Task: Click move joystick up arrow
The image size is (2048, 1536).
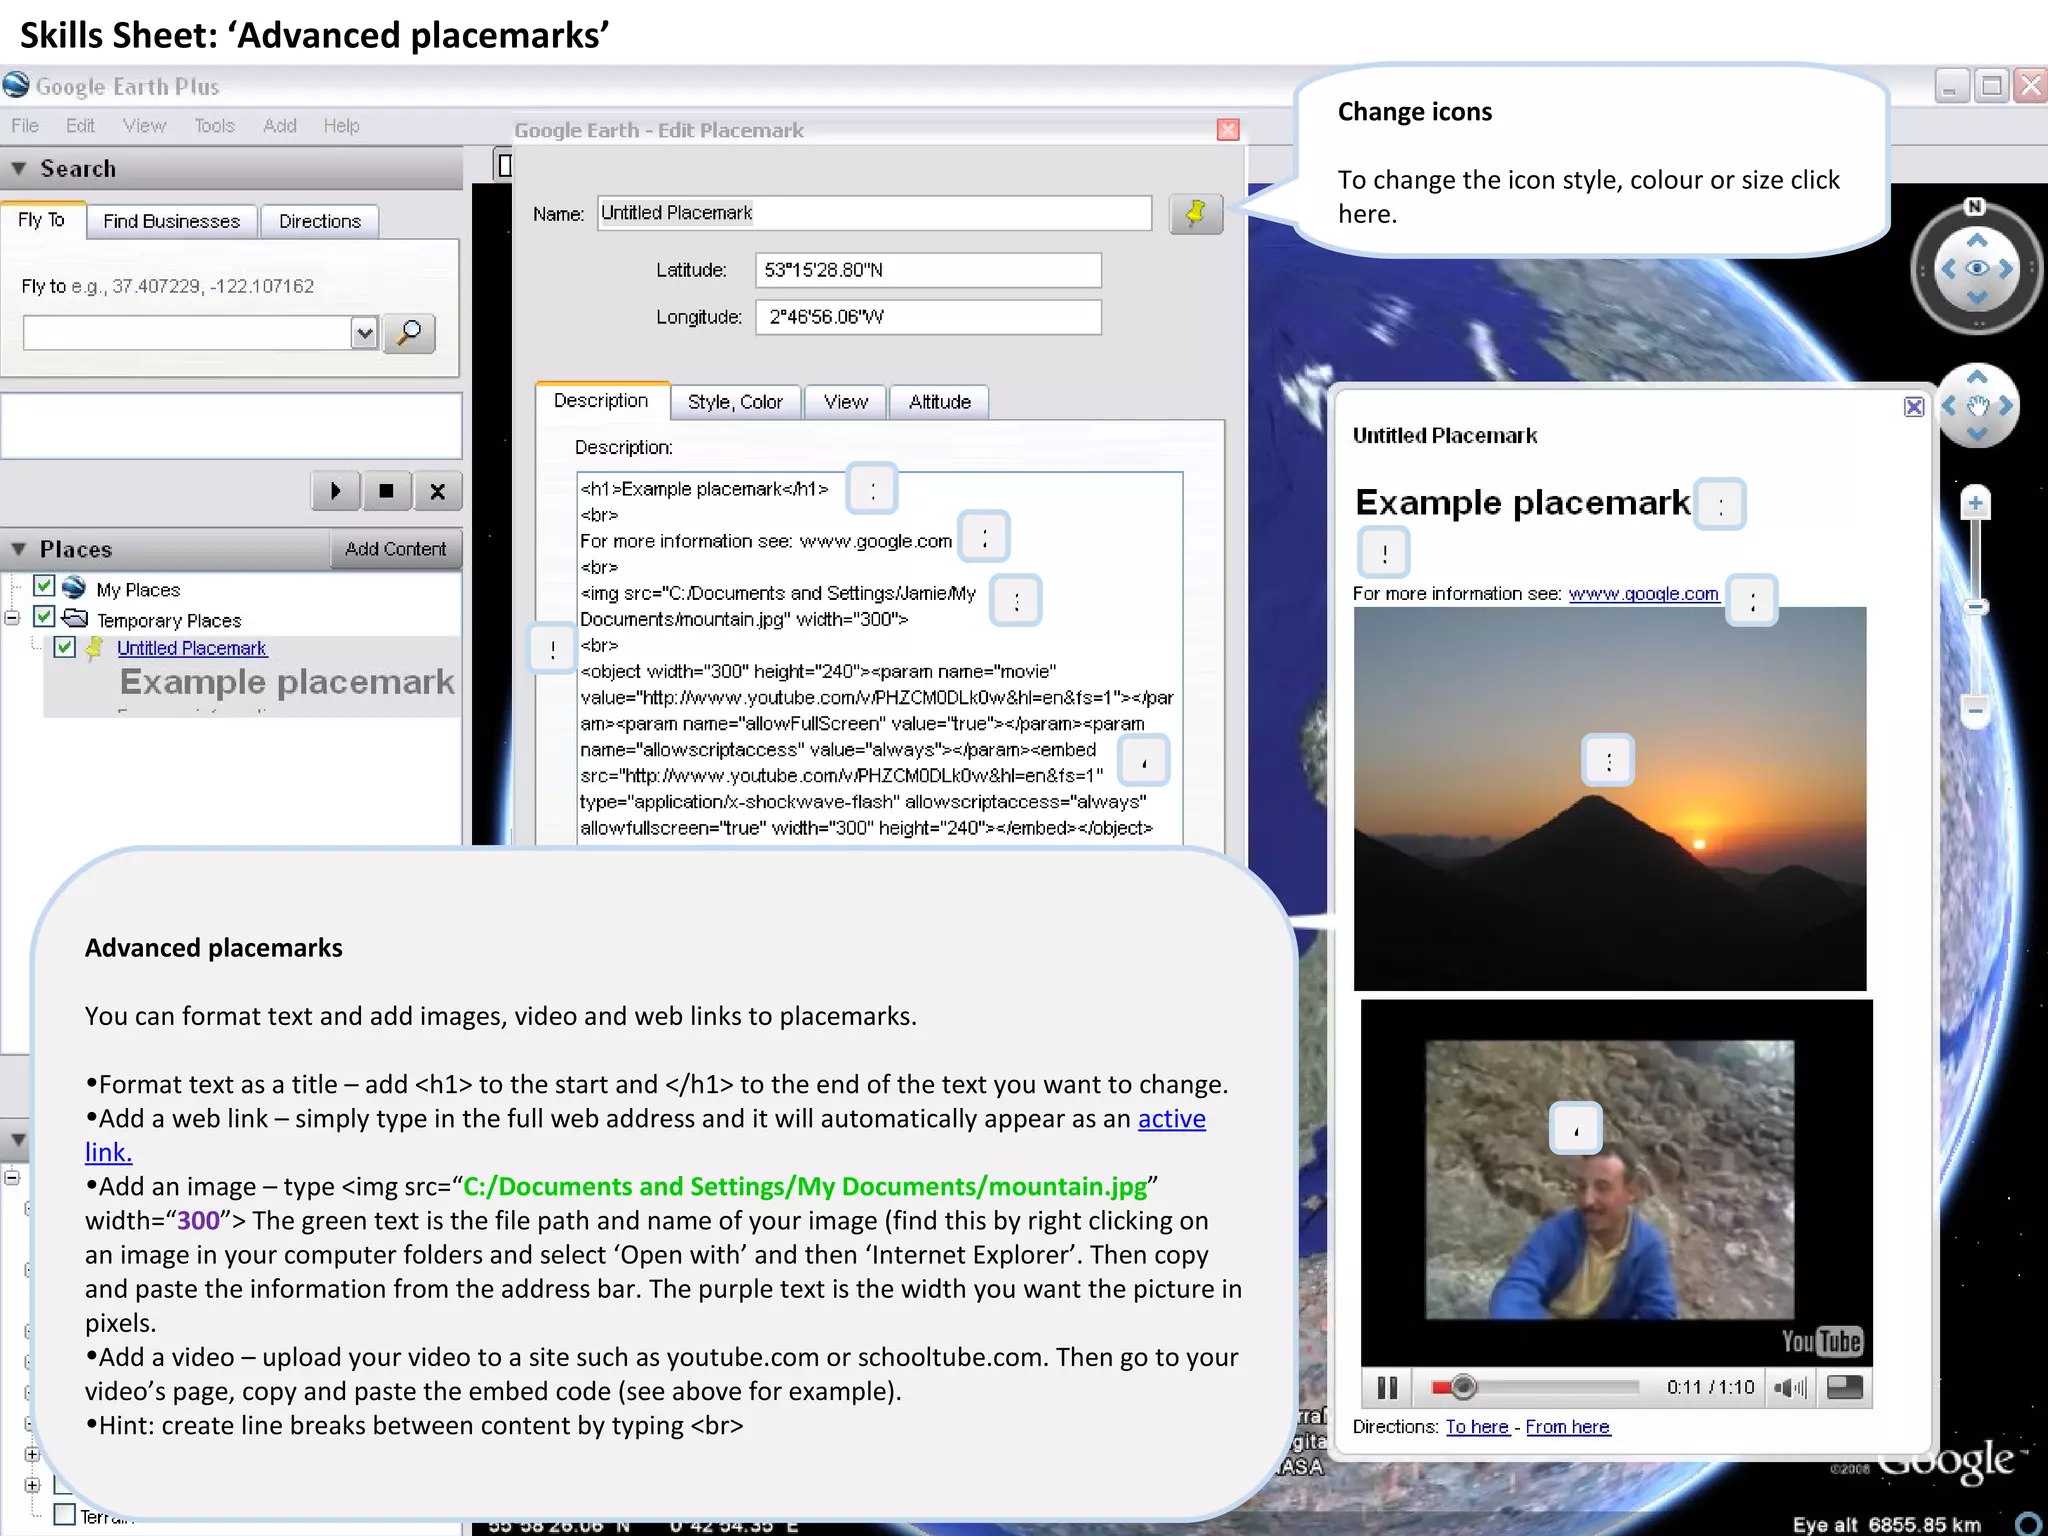Action: tap(1977, 378)
